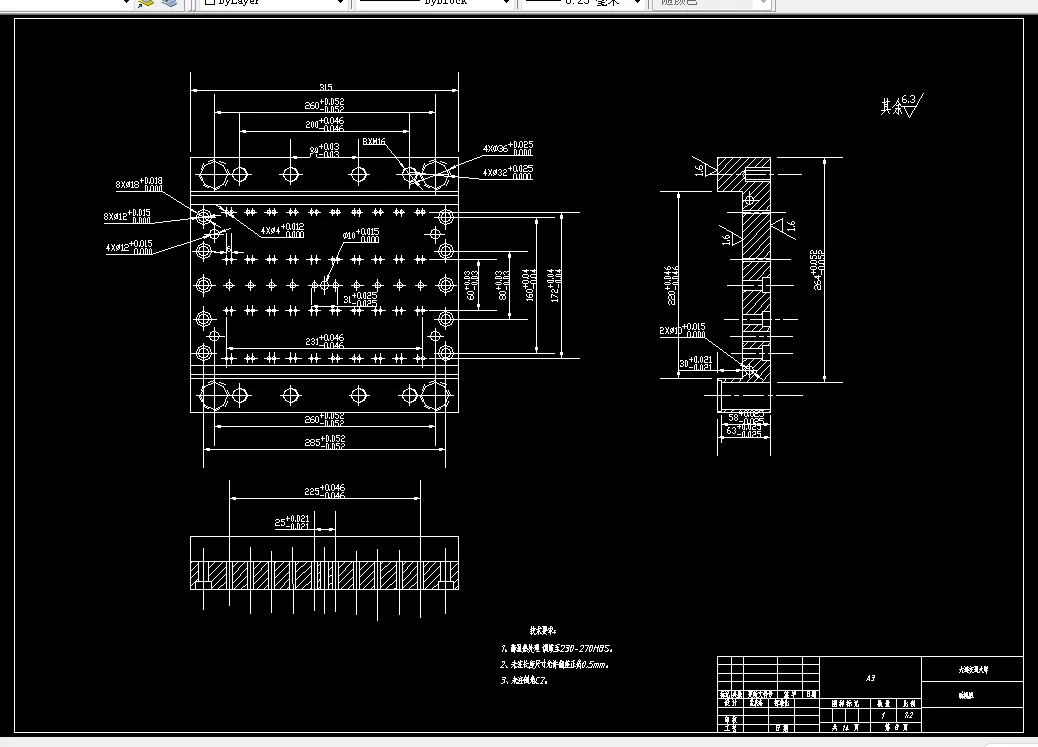Click the 172±0.04 vertical dimension
This screenshot has height=747, width=1038.
(x=555, y=285)
